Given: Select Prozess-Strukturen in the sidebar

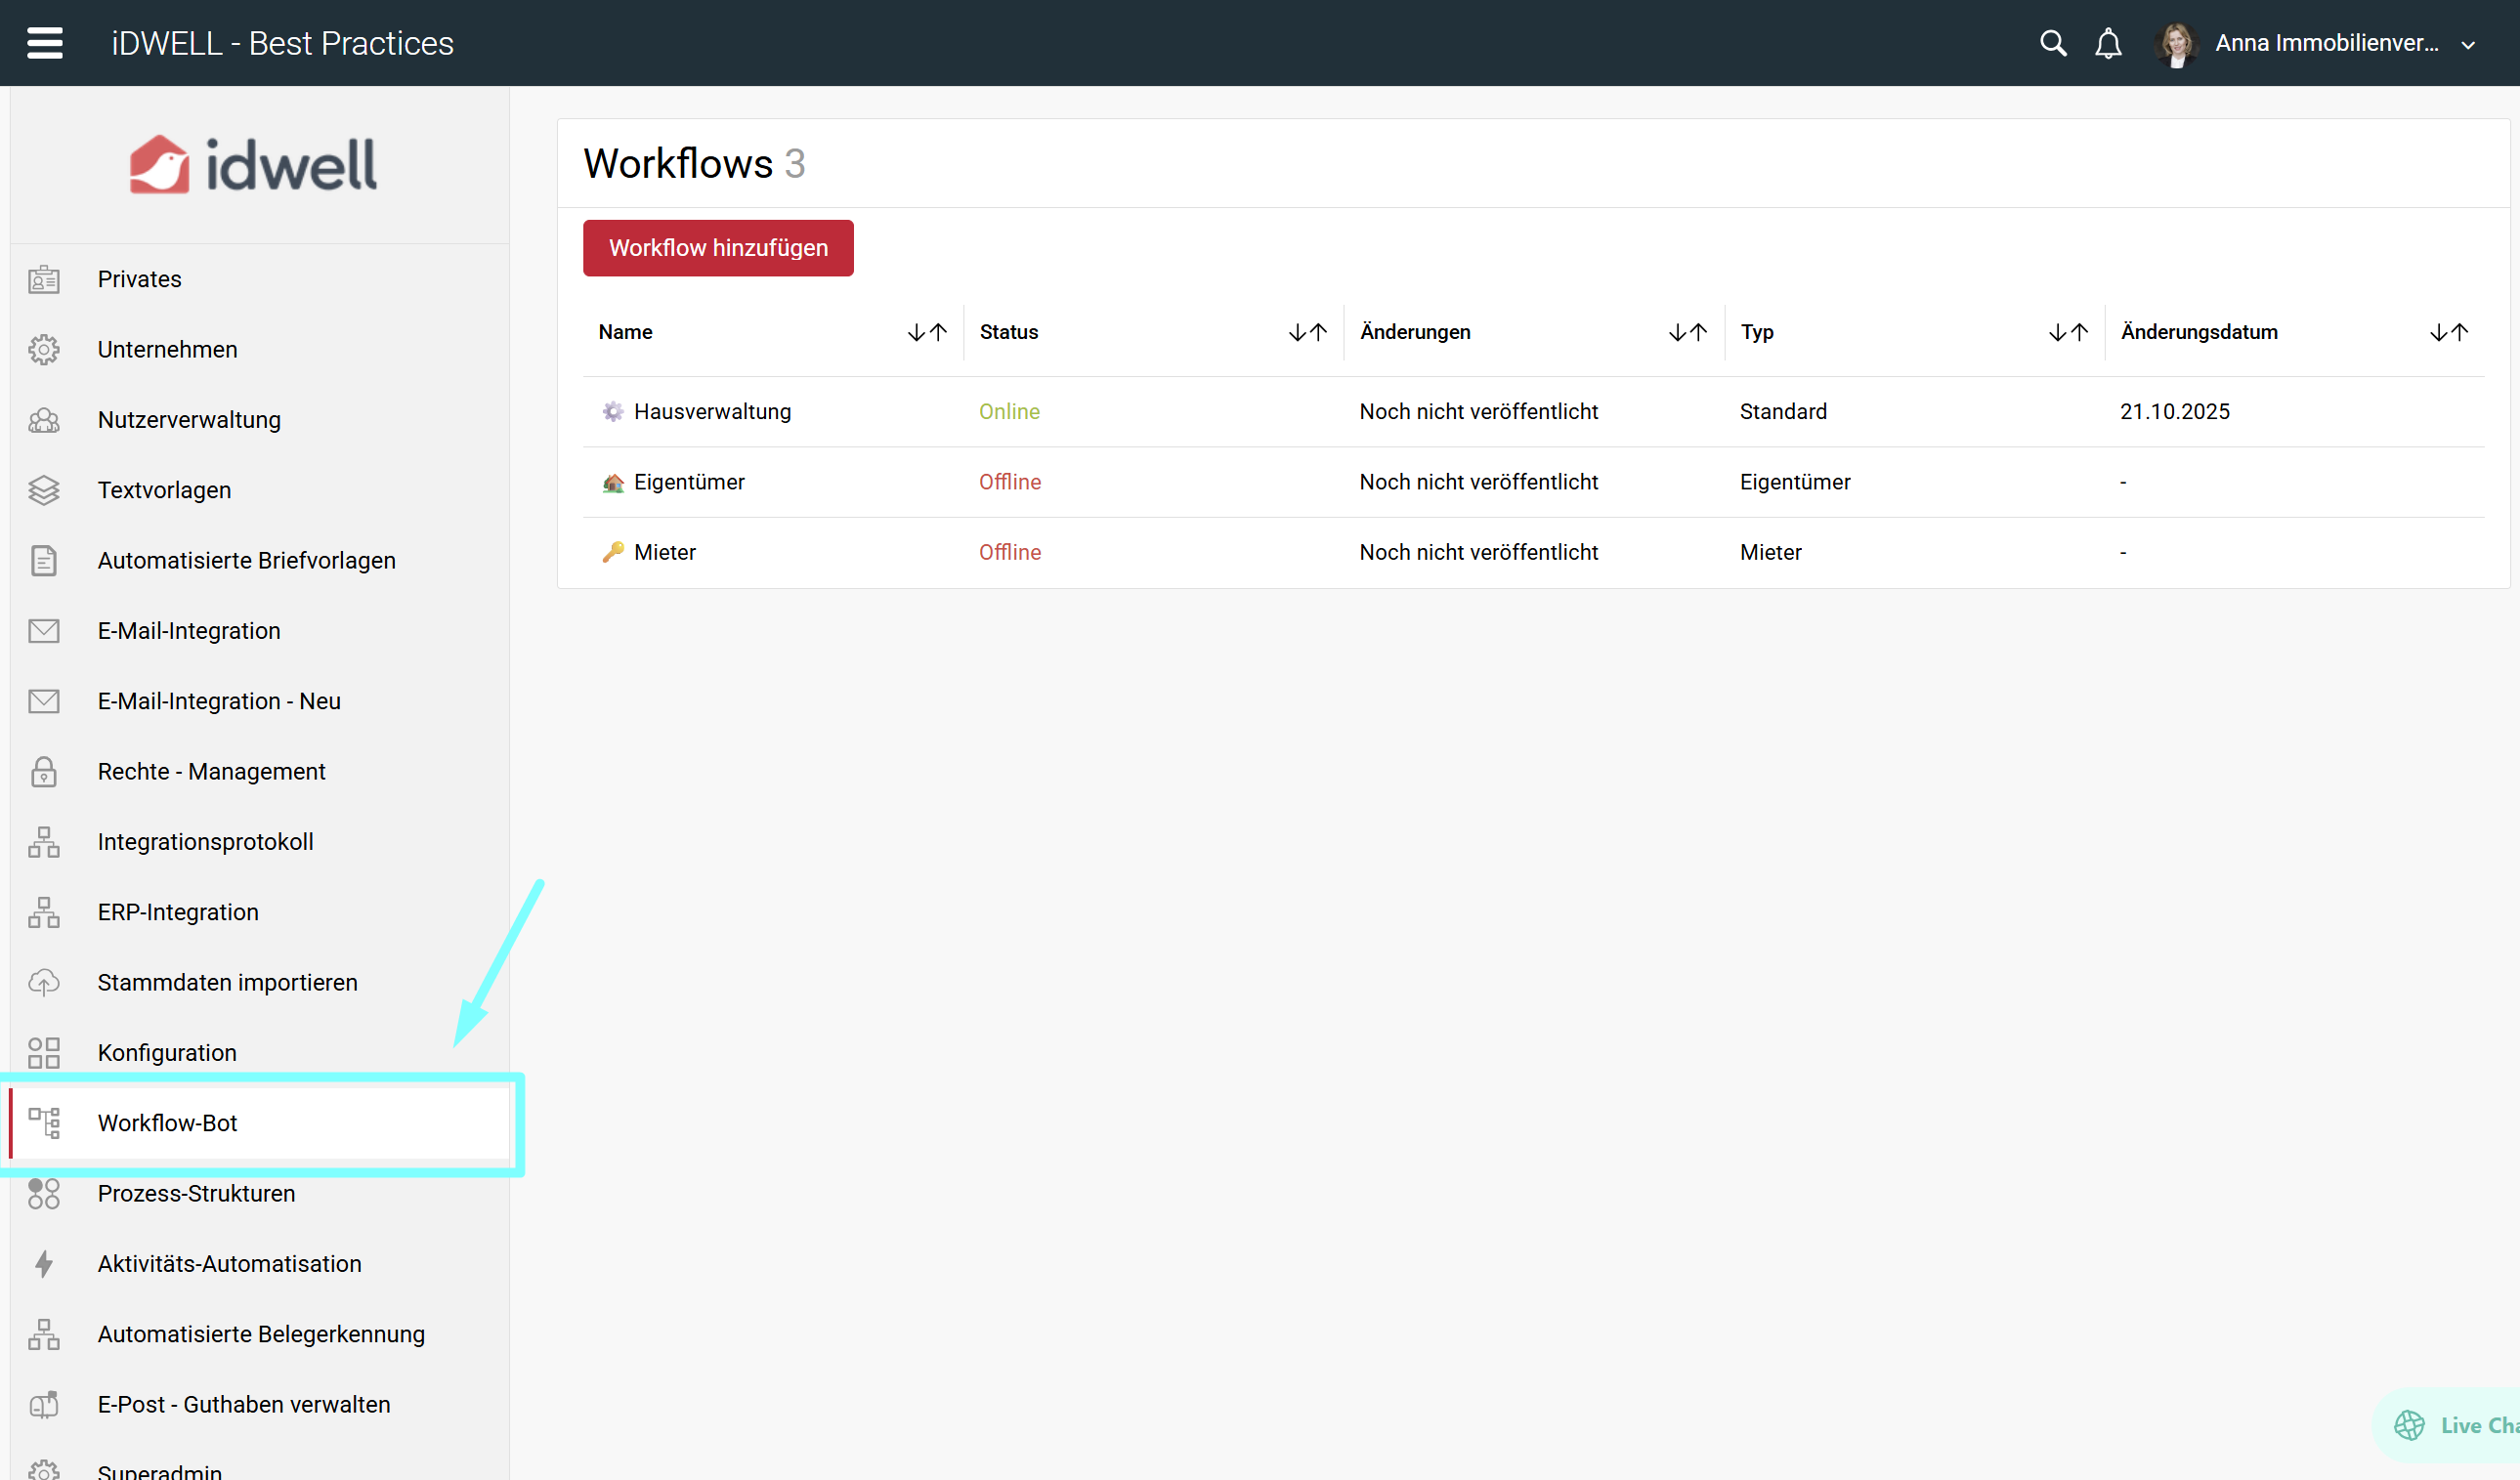Looking at the screenshot, I should pos(196,1193).
